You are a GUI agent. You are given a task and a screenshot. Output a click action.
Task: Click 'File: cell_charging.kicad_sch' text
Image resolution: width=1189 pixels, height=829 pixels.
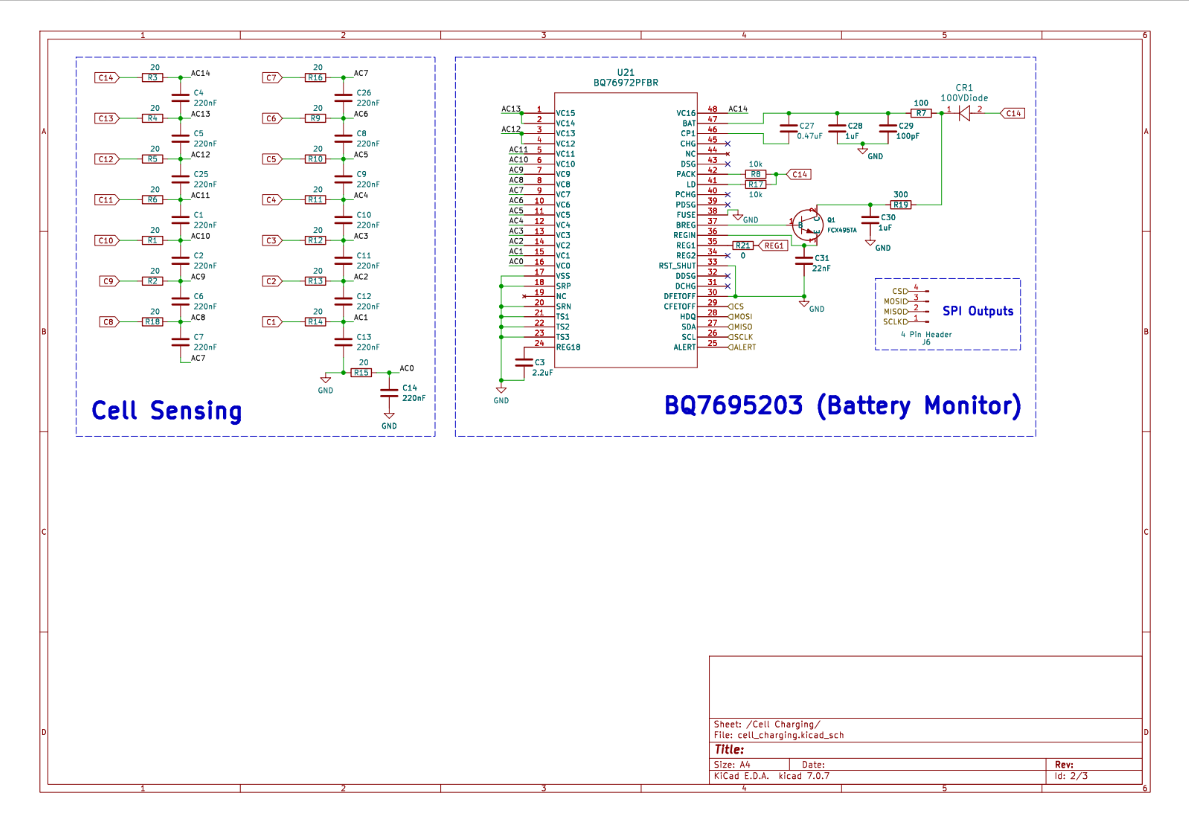[778, 735]
